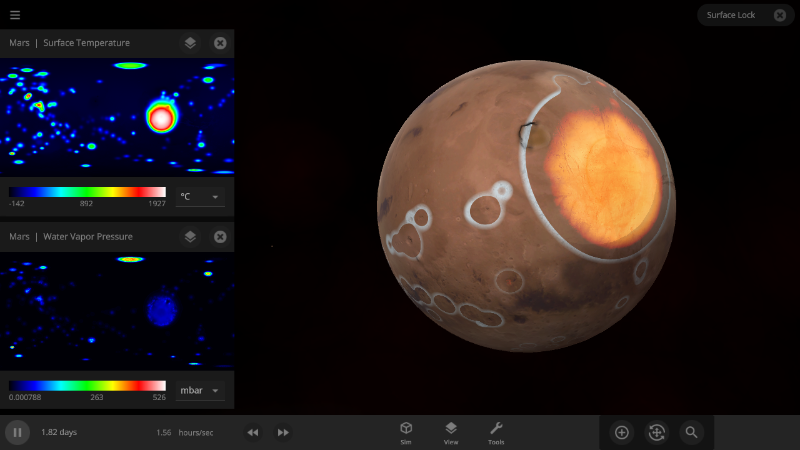This screenshot has width=800, height=450.
Task: Close the Water Vapor Pressure panel
Action: 220,237
